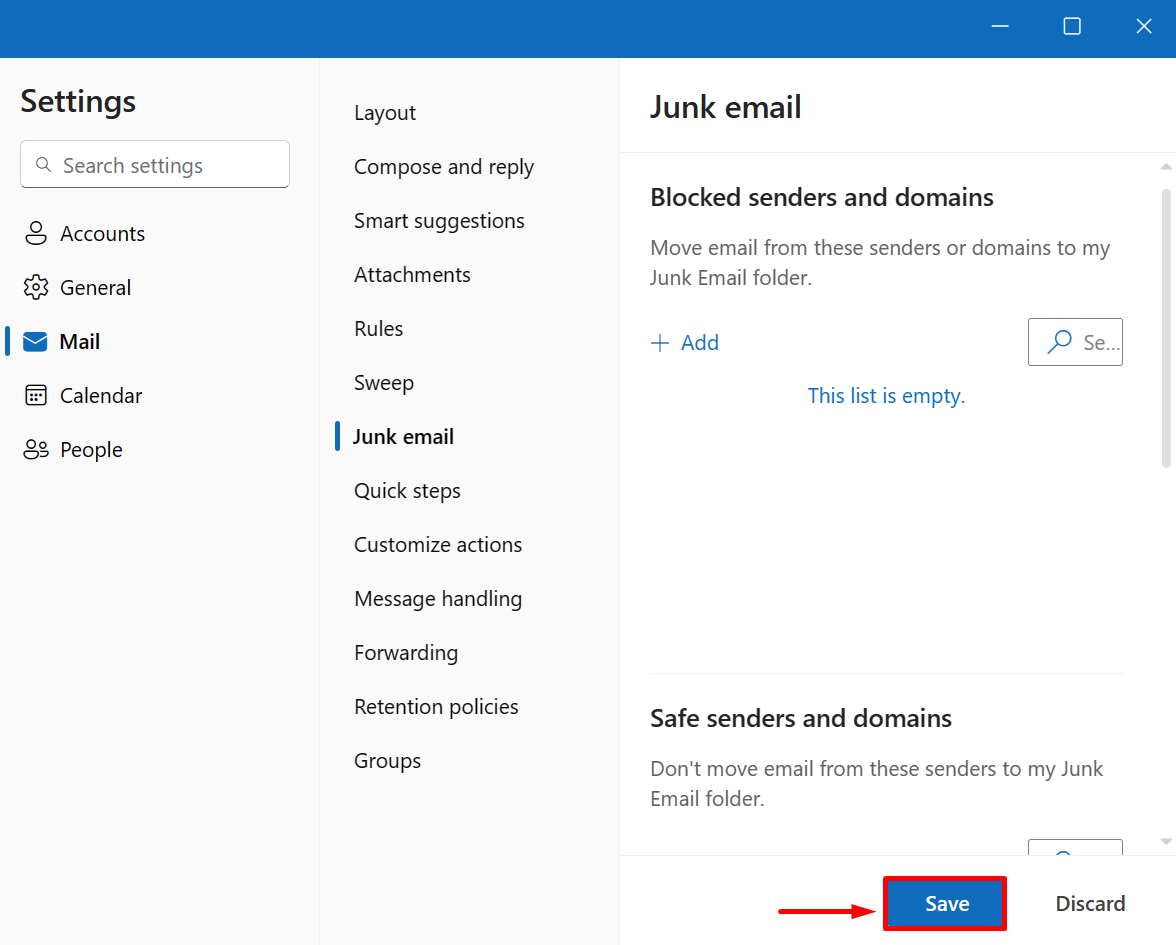Minimize the settings window
This screenshot has width=1176, height=945.
click(1000, 26)
